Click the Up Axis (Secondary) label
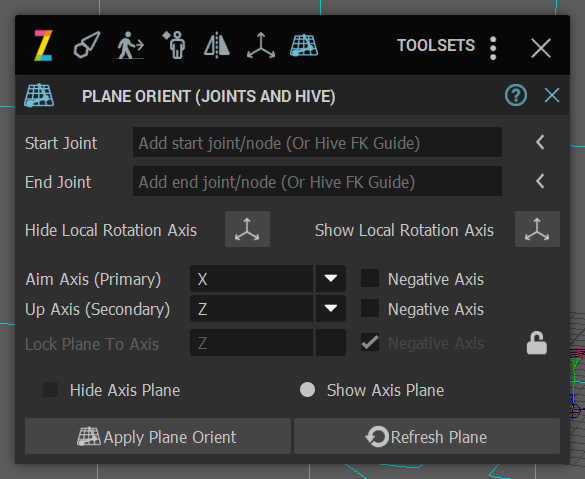This screenshot has height=479, width=585. tap(97, 309)
